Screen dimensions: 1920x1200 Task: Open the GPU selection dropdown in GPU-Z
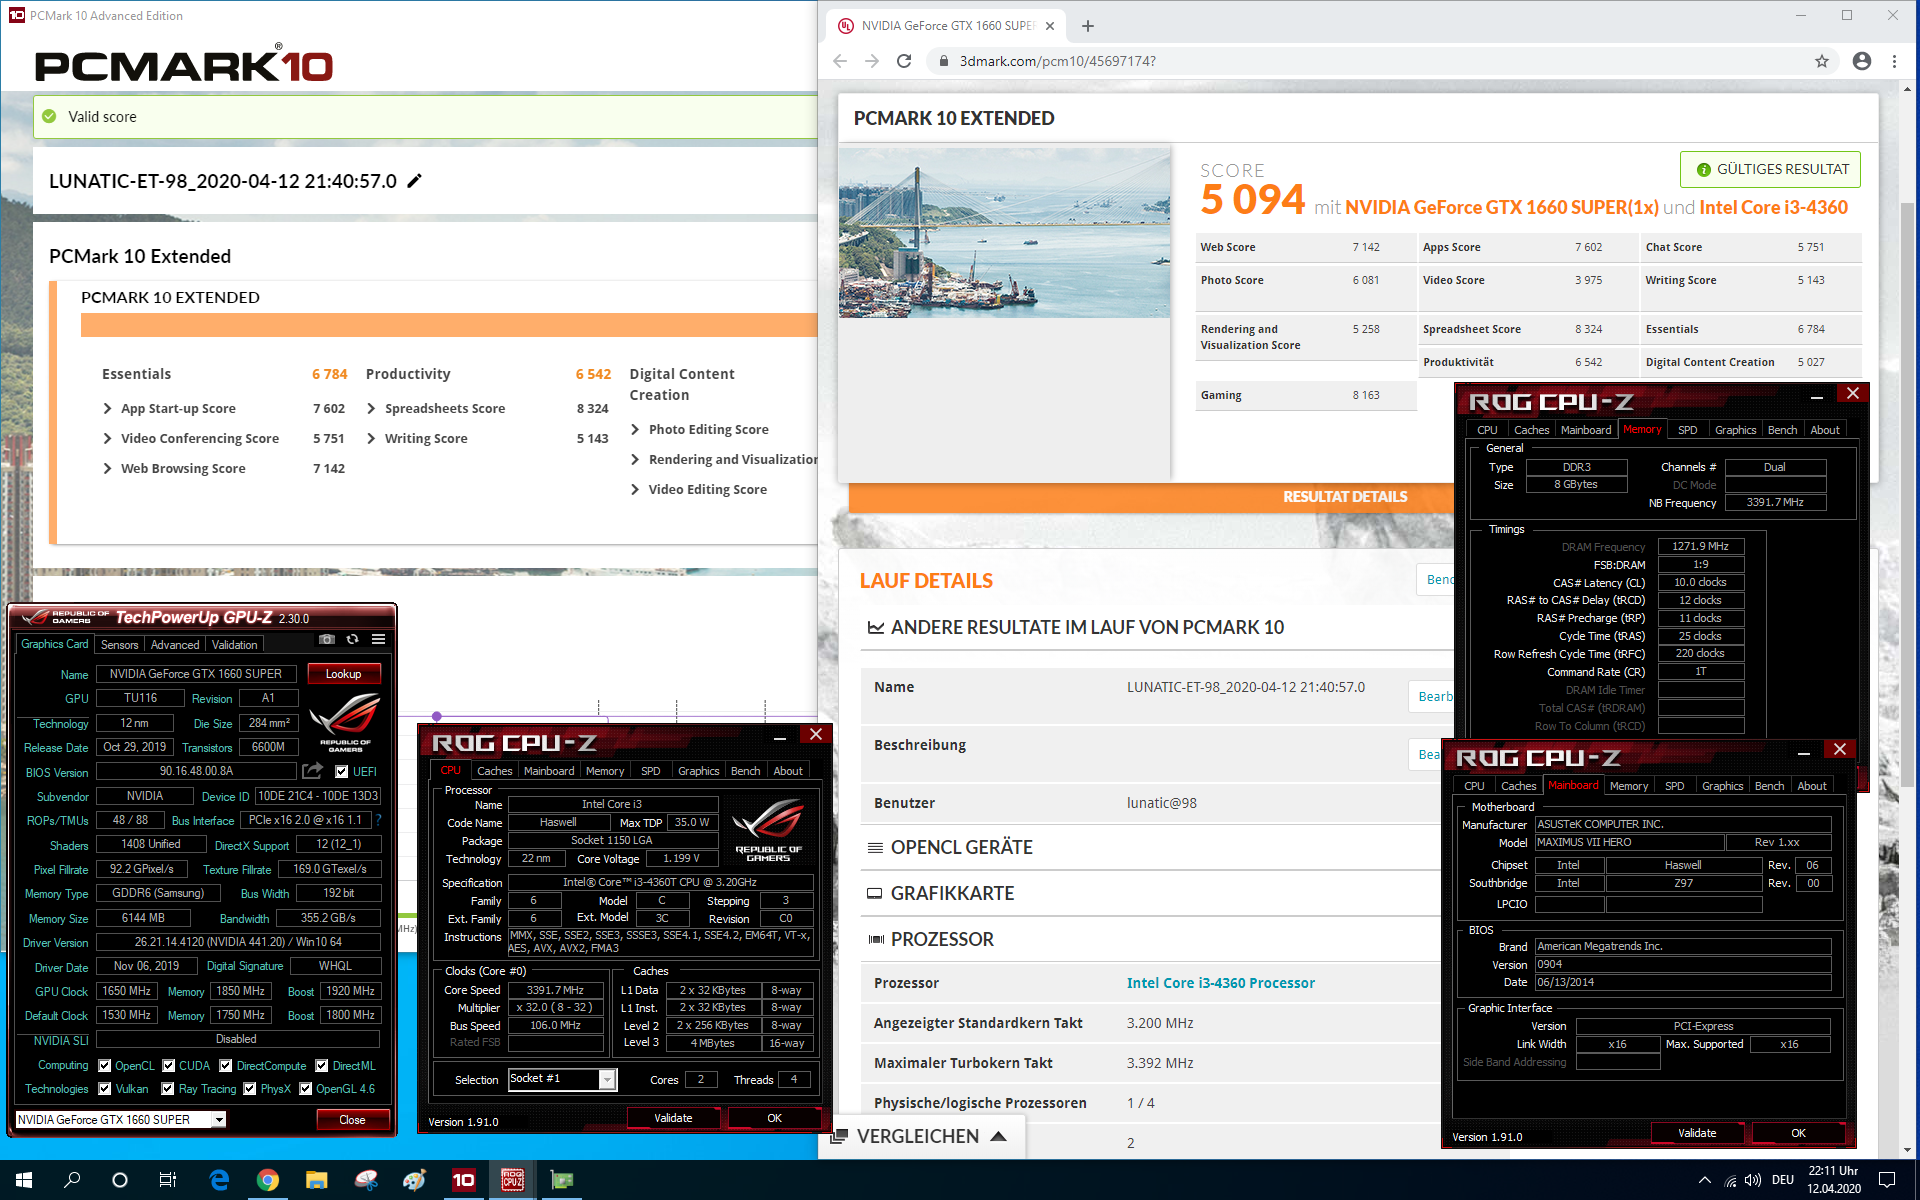[x=218, y=1120]
